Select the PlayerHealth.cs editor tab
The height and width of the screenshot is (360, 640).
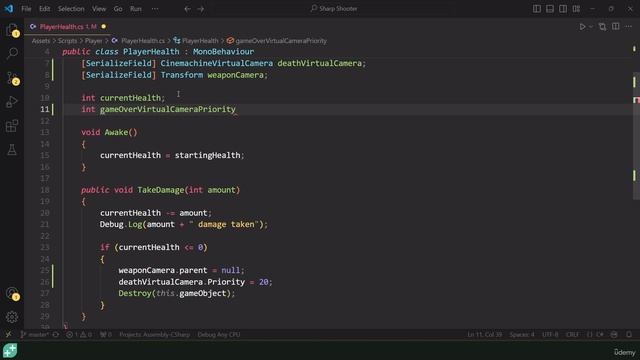(x=67, y=27)
